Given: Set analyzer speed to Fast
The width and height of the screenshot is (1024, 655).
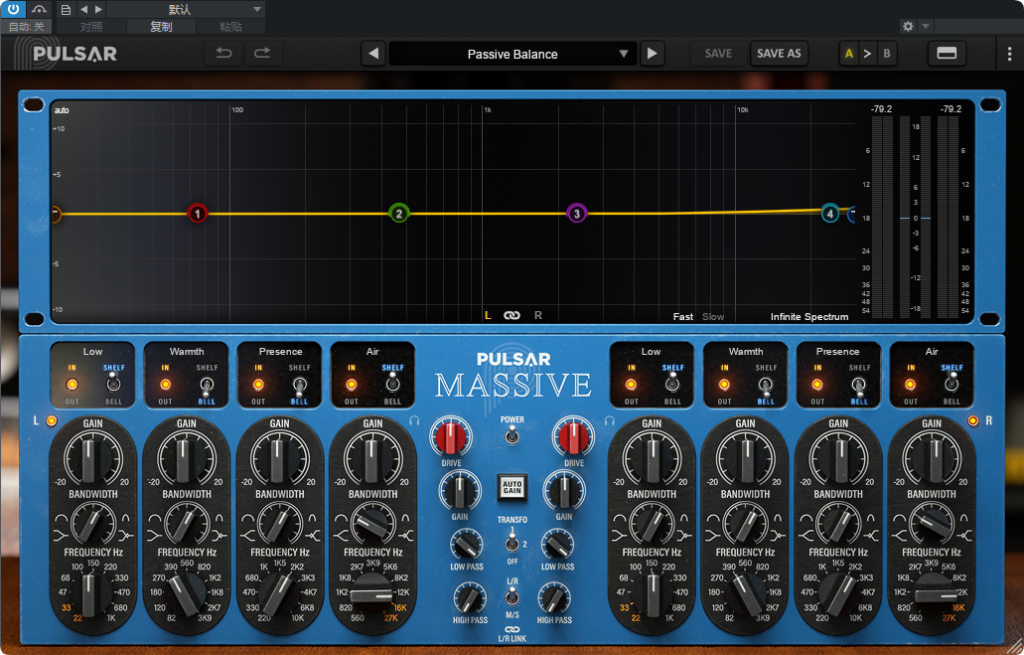Looking at the screenshot, I should click(683, 317).
